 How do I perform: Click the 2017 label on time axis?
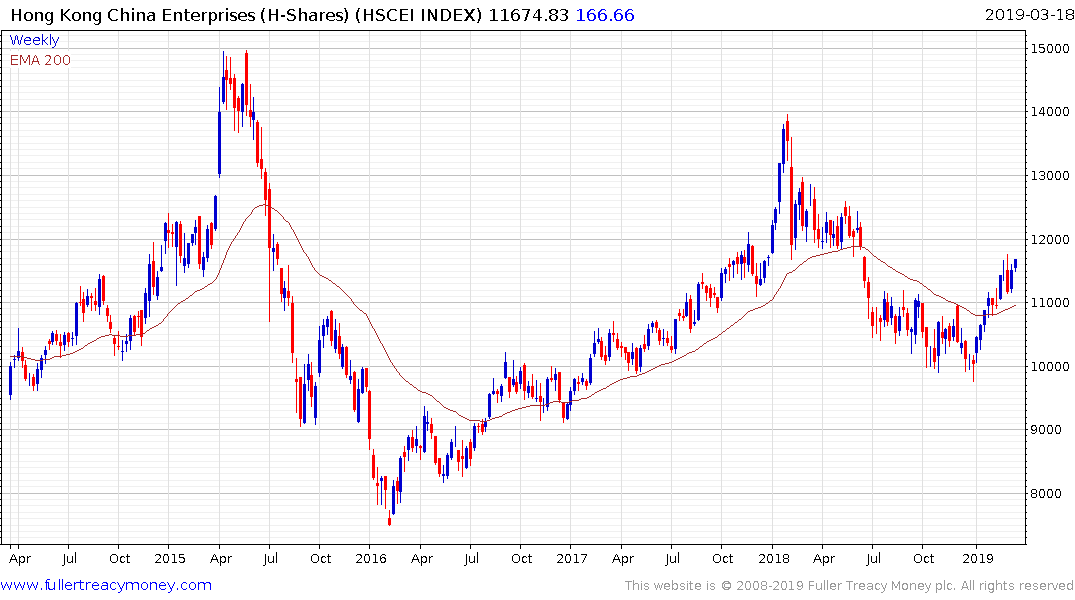(x=571, y=558)
